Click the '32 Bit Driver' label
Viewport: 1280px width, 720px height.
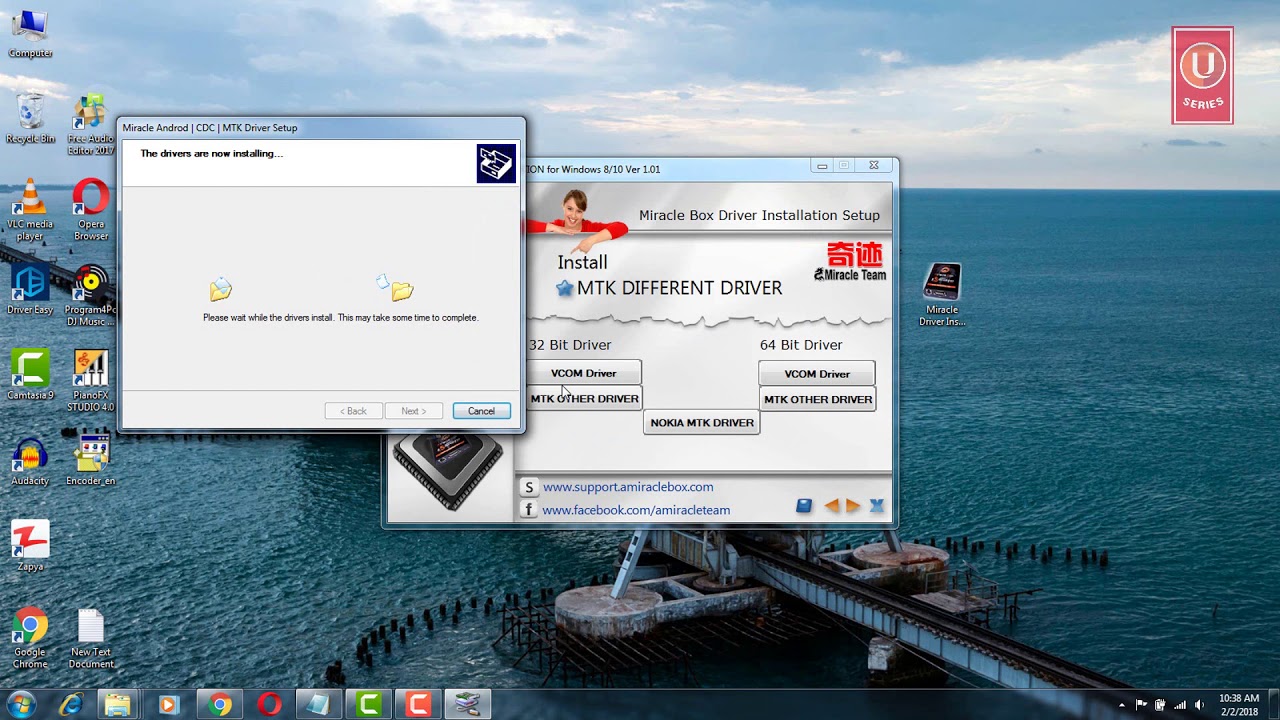pos(570,345)
